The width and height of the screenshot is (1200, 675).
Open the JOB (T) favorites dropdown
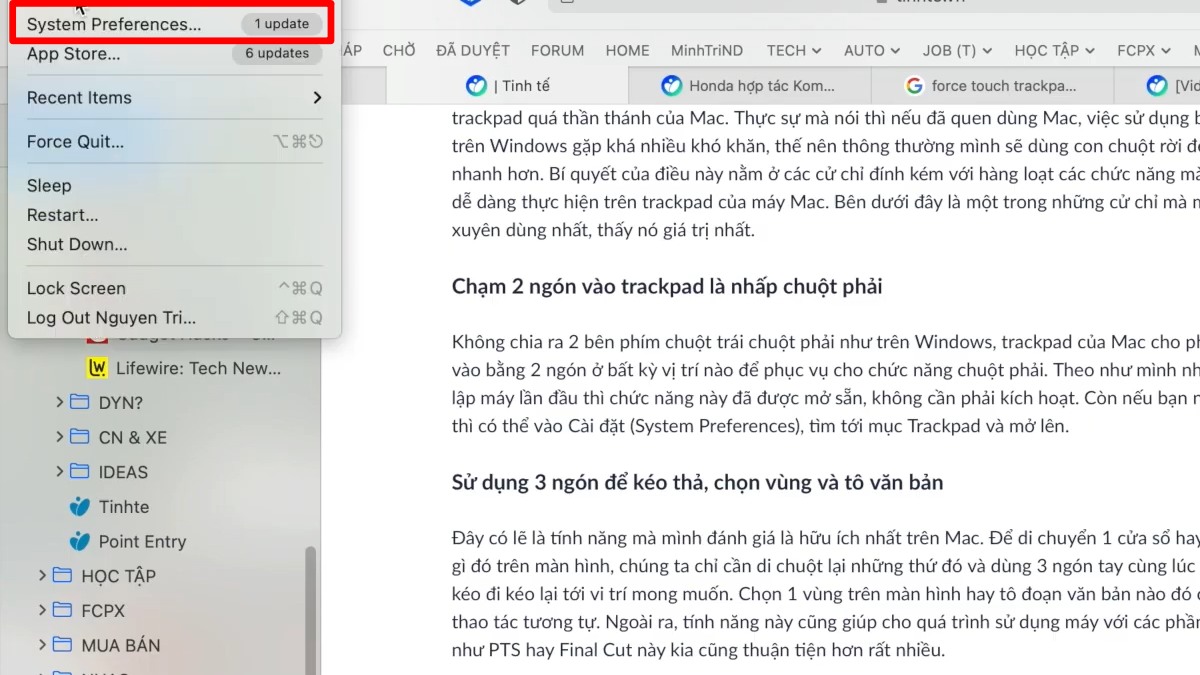click(957, 50)
